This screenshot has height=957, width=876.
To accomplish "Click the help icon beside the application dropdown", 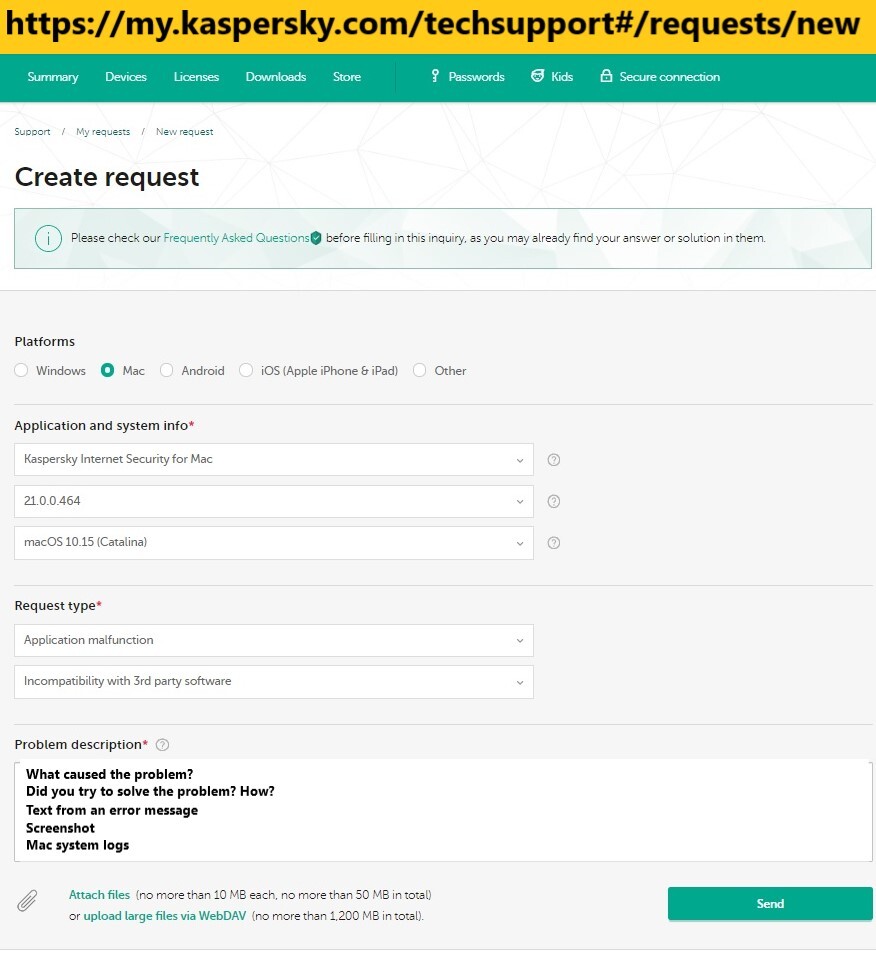I will pyautogui.click(x=554, y=460).
